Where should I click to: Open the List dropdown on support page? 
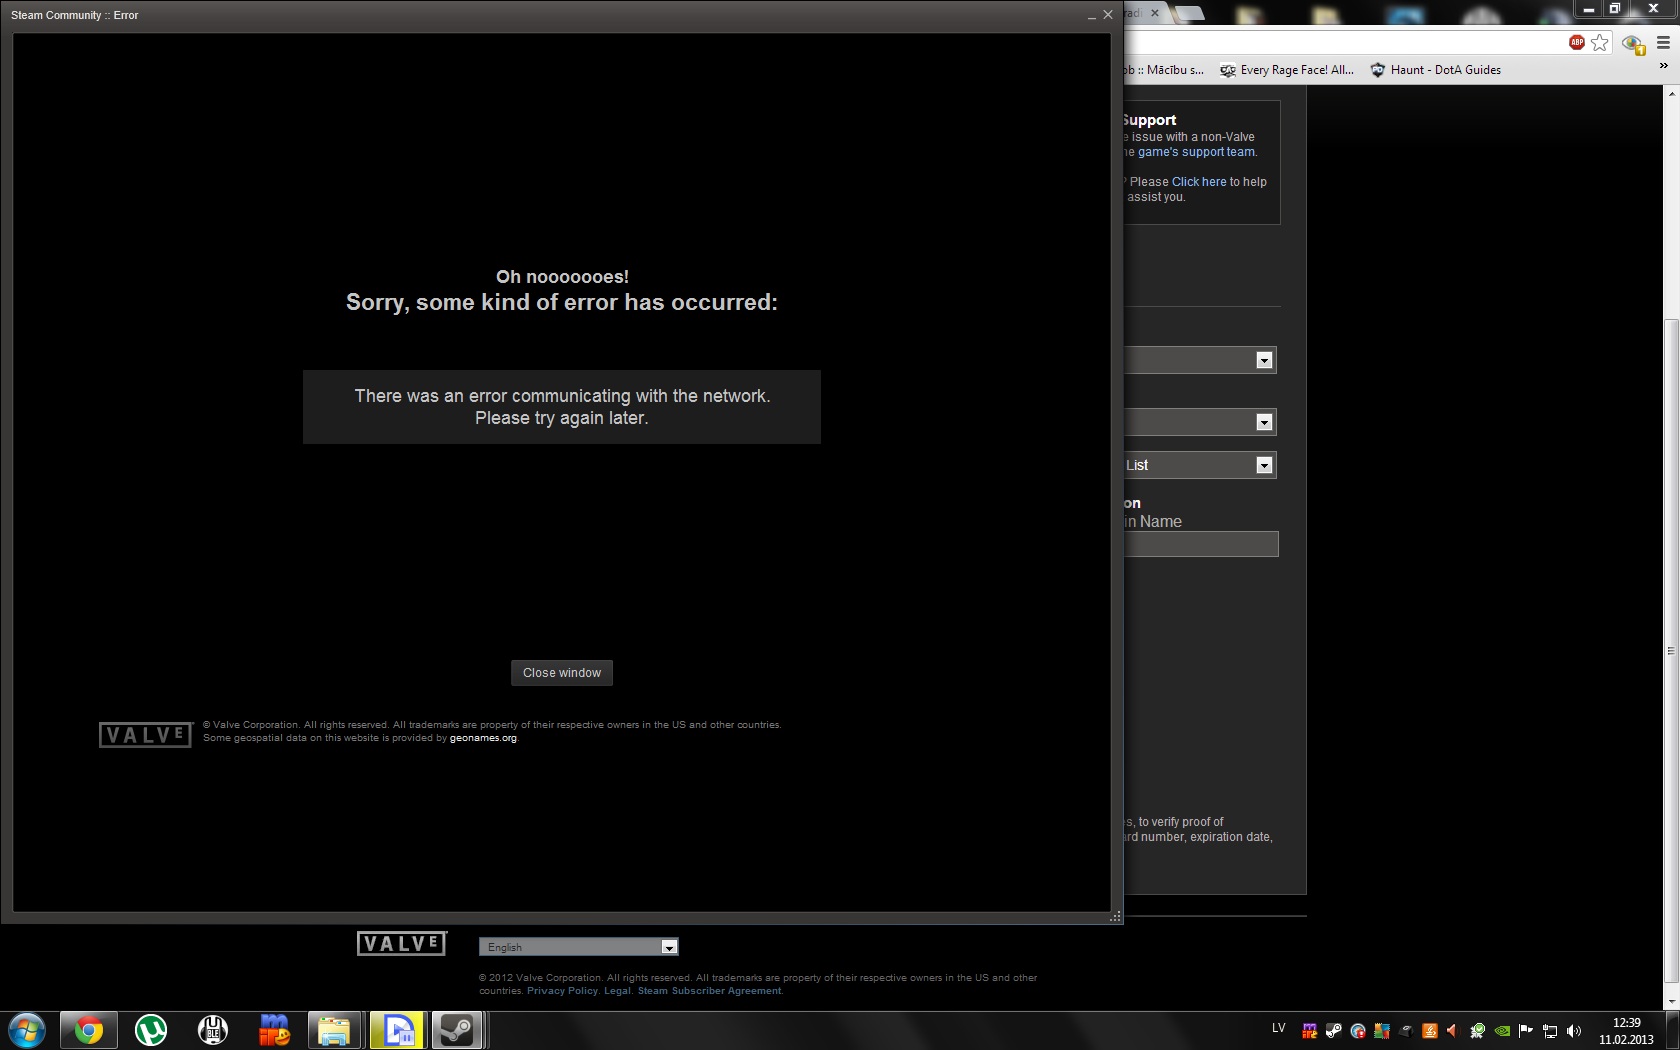[x=1264, y=465]
